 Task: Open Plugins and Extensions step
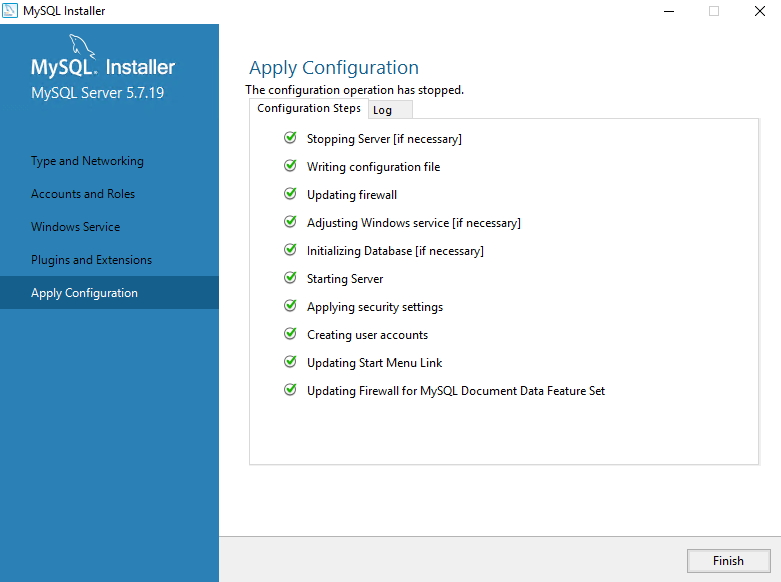point(91,260)
